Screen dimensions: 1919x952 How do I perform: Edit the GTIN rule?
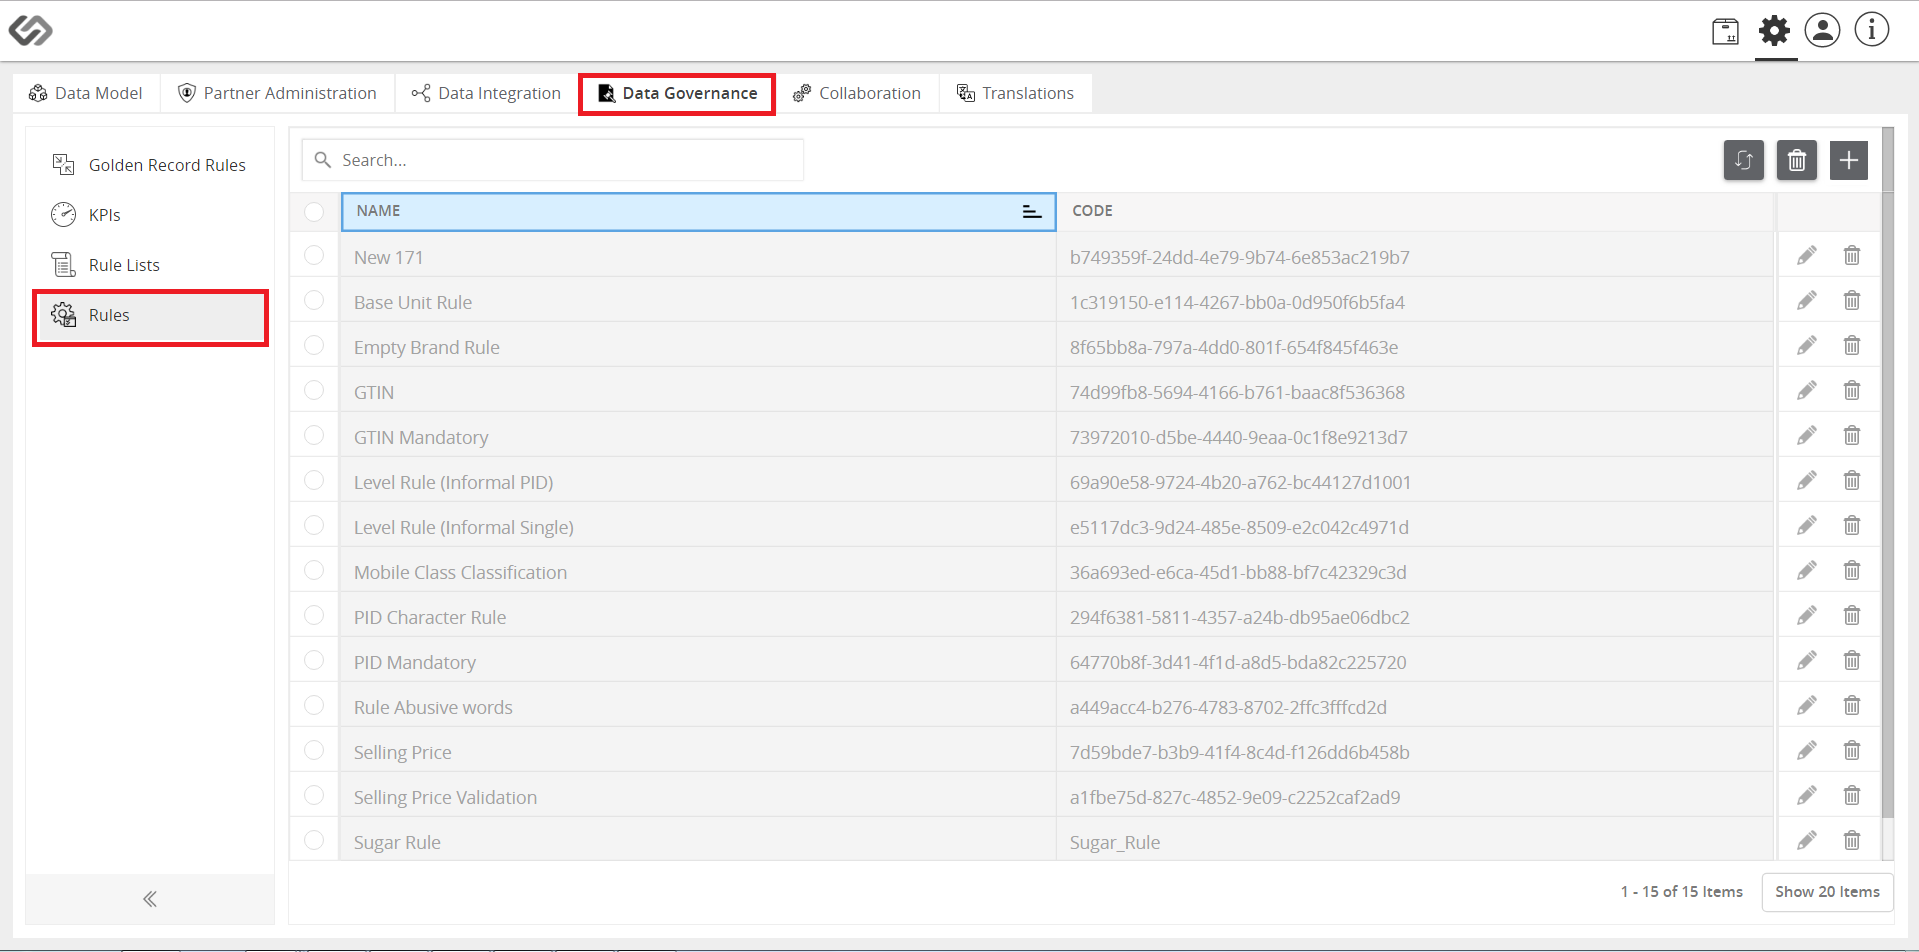point(1806,391)
